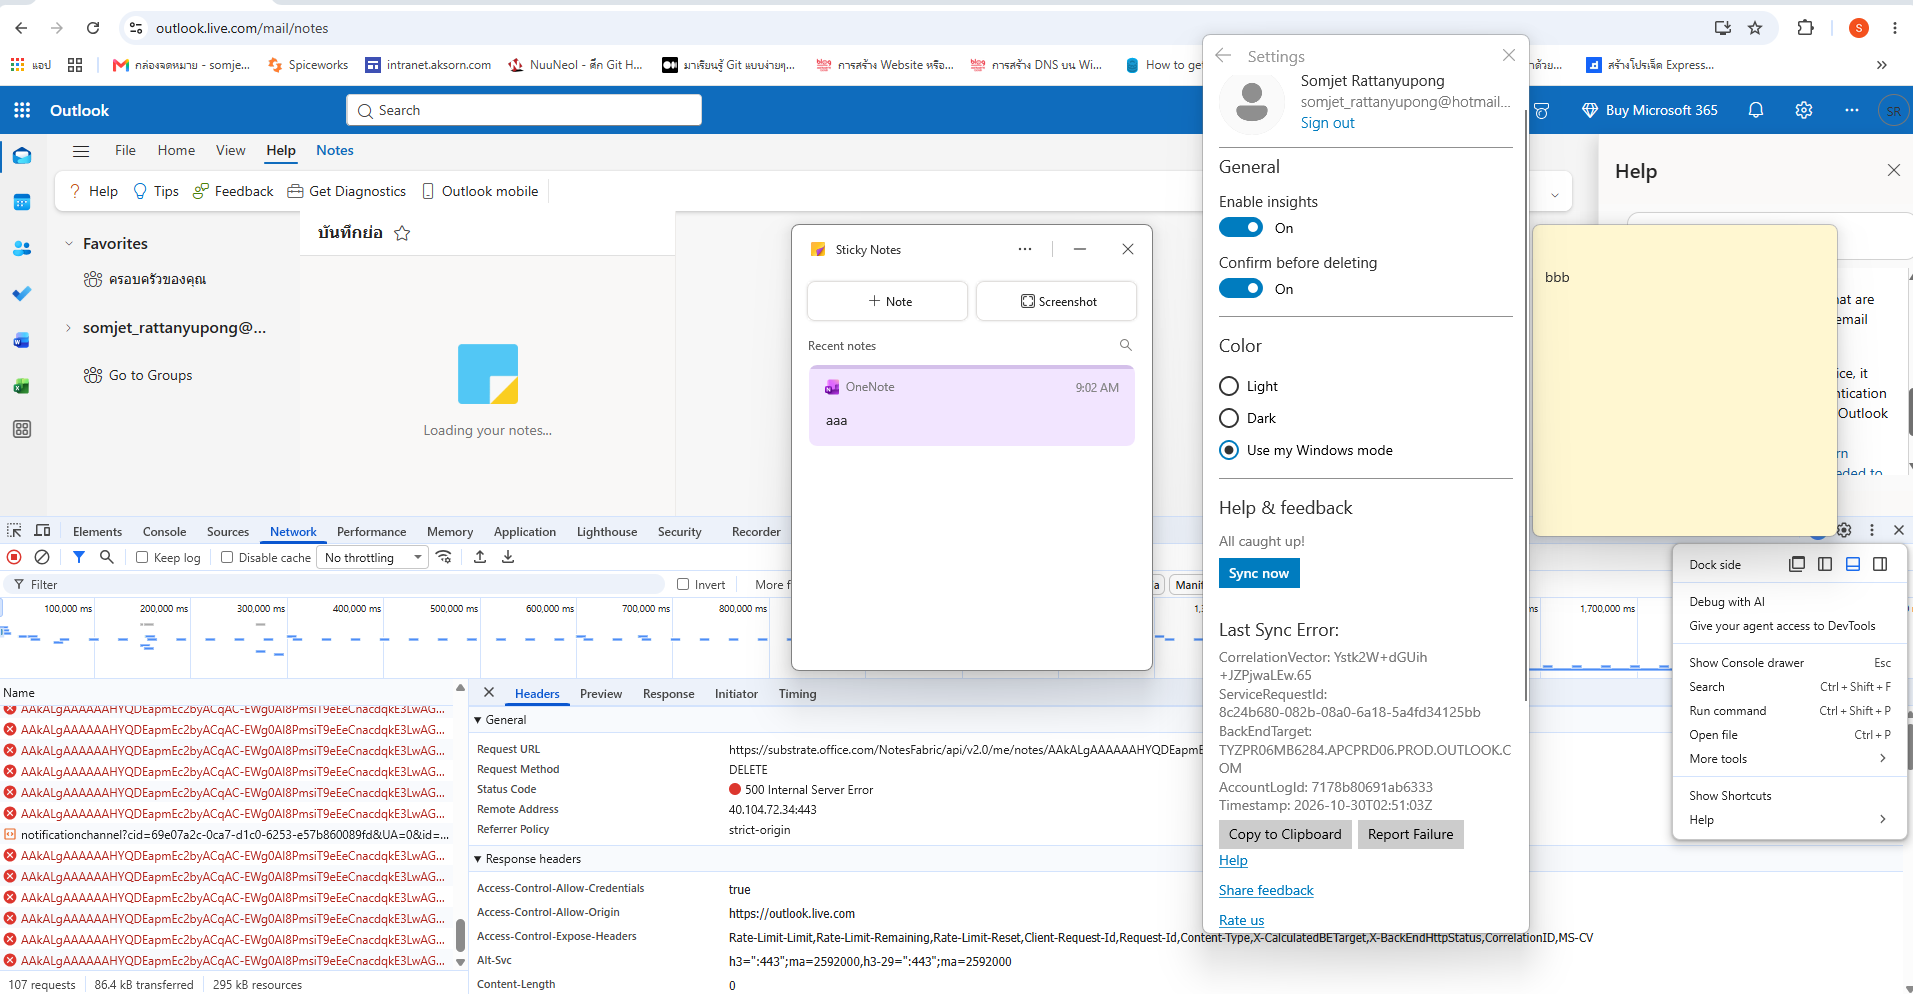Undock DevTools into separate window
Screen dimensions: 1913x994
(x=1797, y=564)
